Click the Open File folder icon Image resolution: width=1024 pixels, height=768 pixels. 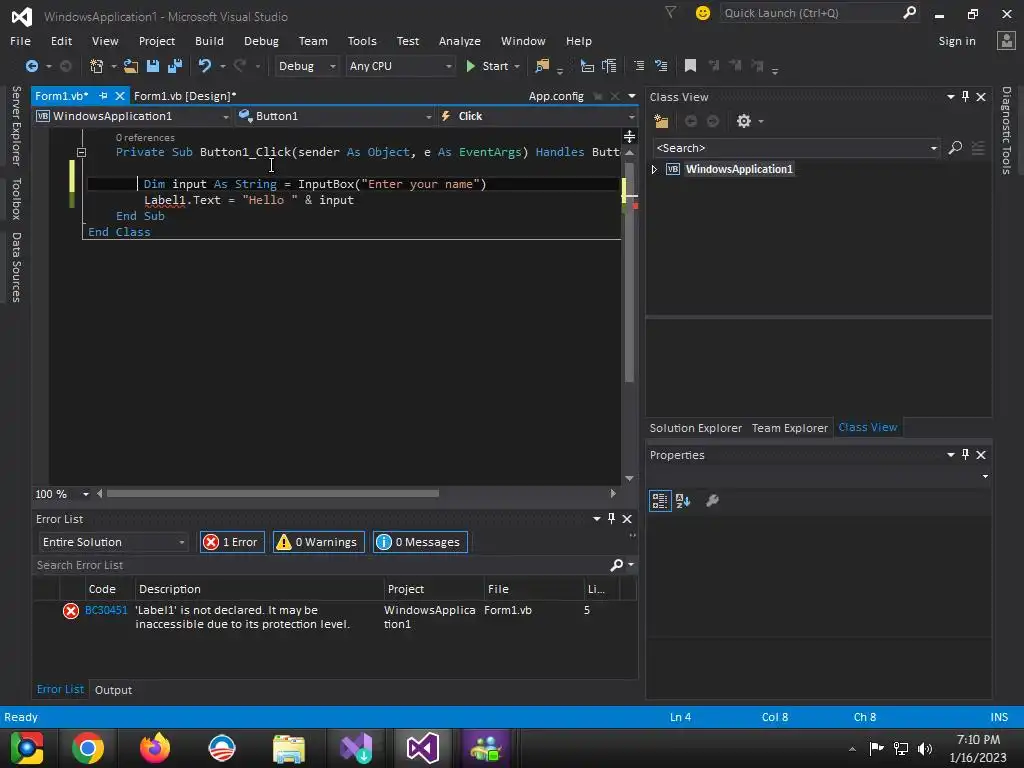coord(131,66)
